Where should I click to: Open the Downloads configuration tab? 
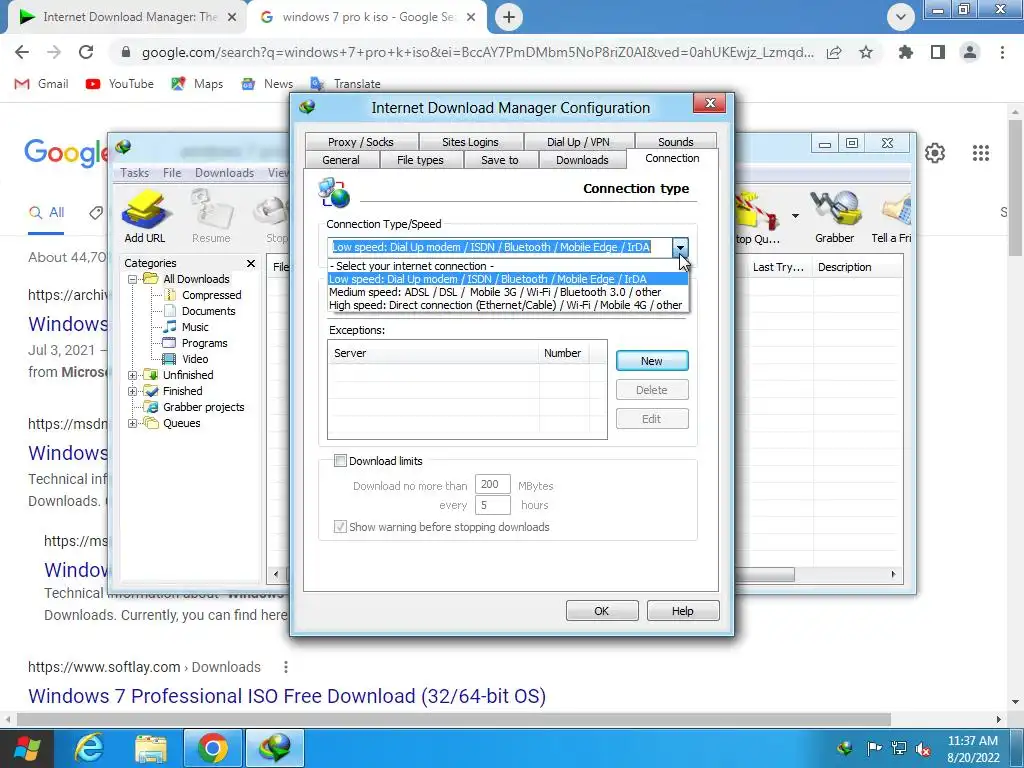(582, 160)
